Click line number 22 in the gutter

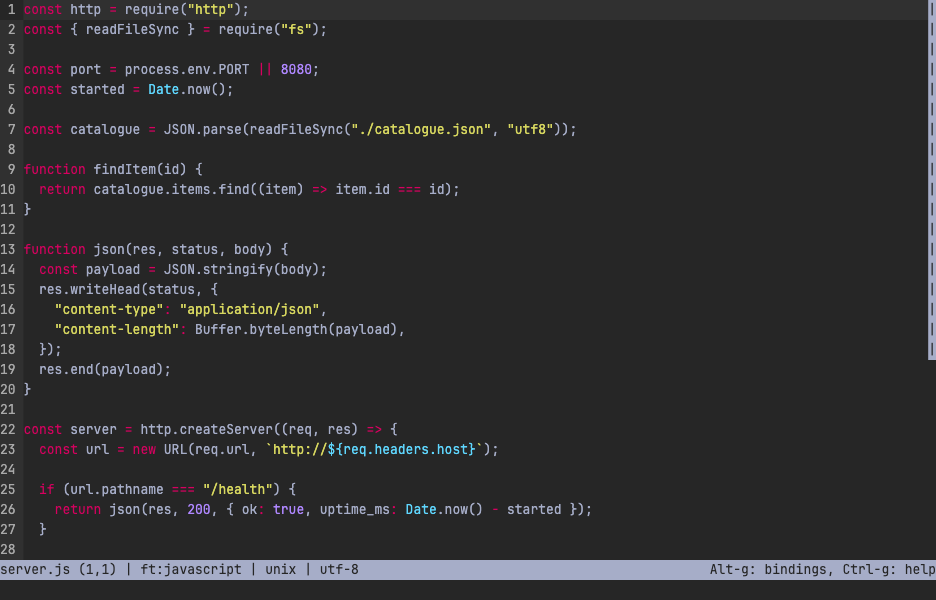(8, 430)
